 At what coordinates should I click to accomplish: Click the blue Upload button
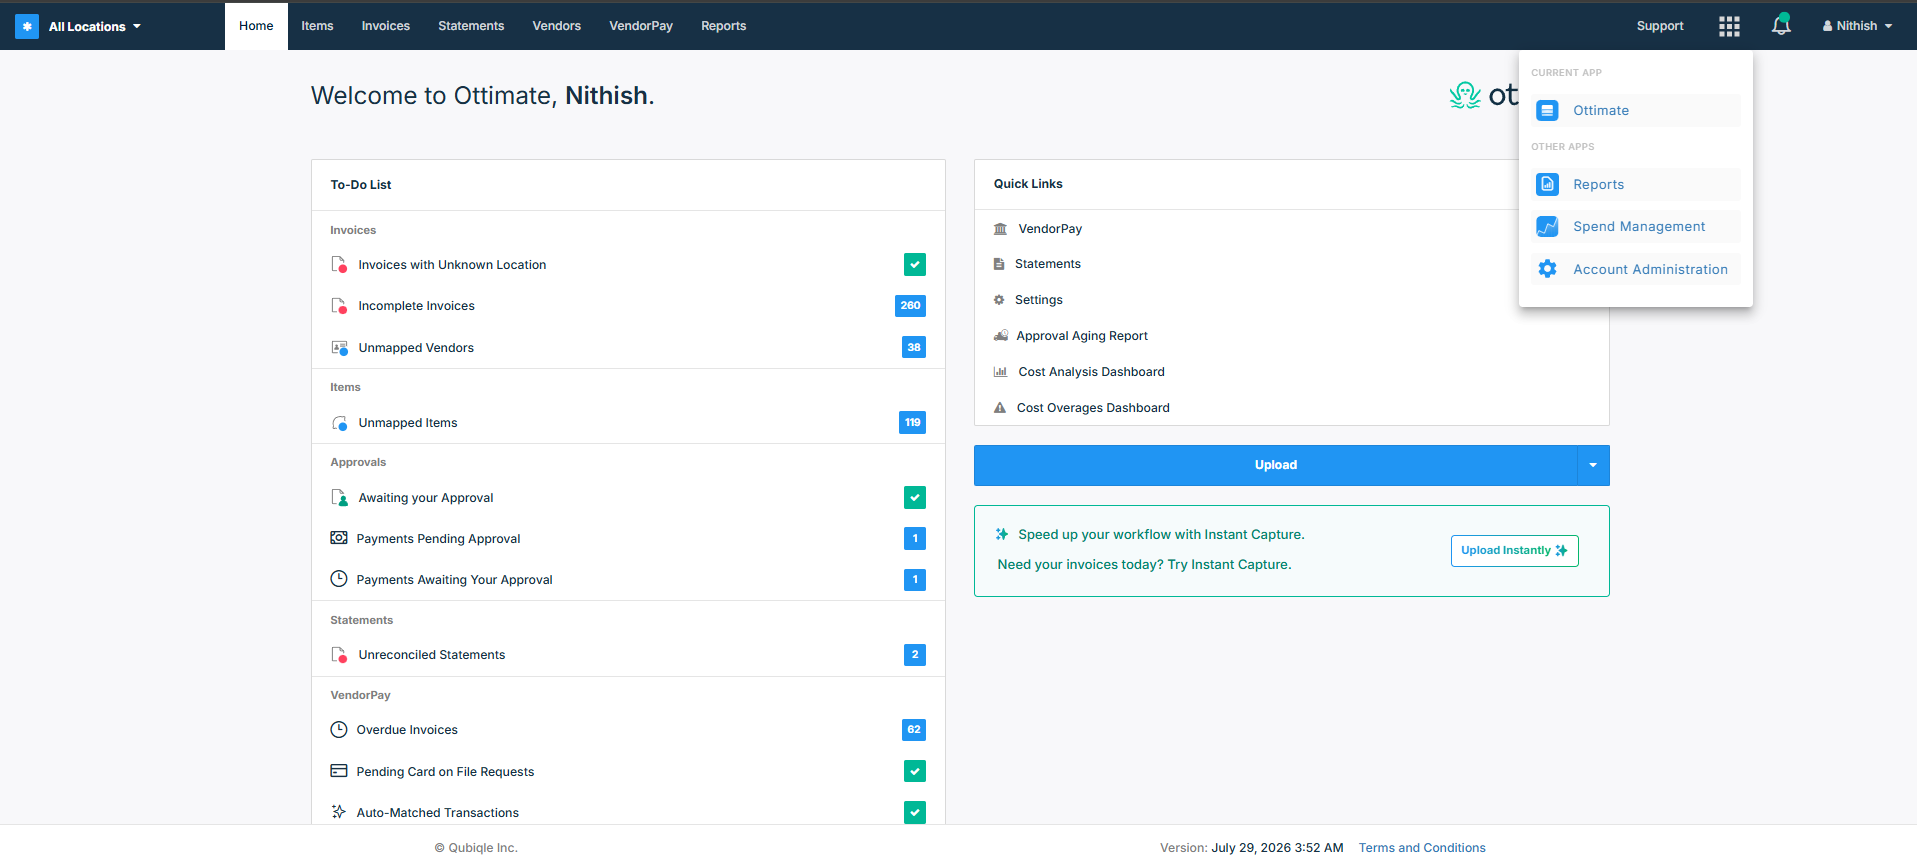click(1275, 465)
